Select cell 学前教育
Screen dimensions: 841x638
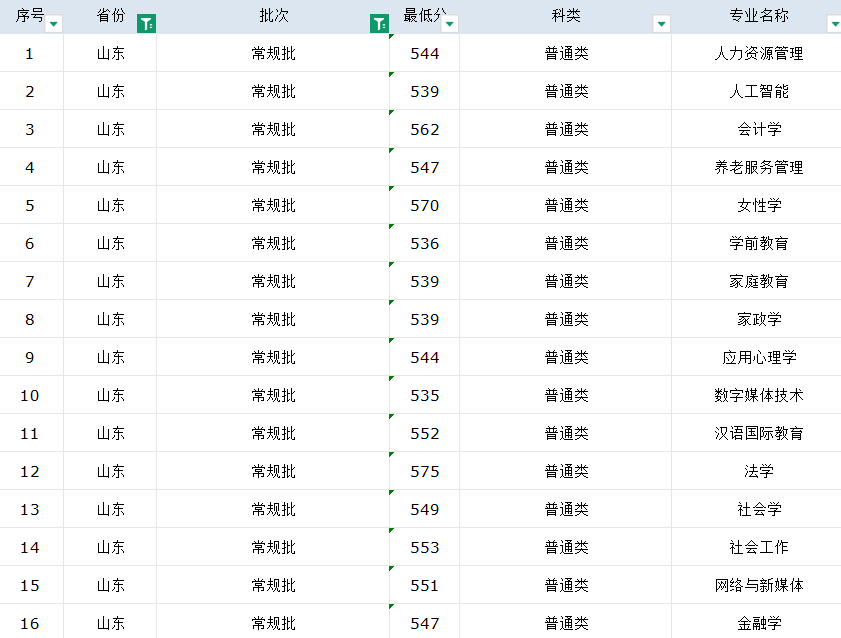coord(756,243)
